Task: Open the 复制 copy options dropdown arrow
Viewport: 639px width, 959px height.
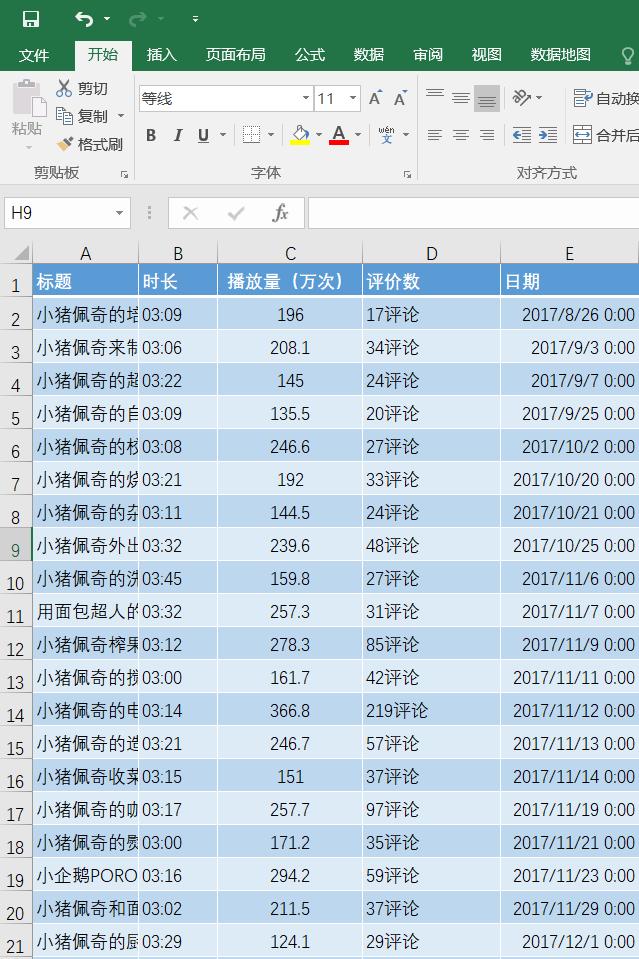Action: pos(121,116)
